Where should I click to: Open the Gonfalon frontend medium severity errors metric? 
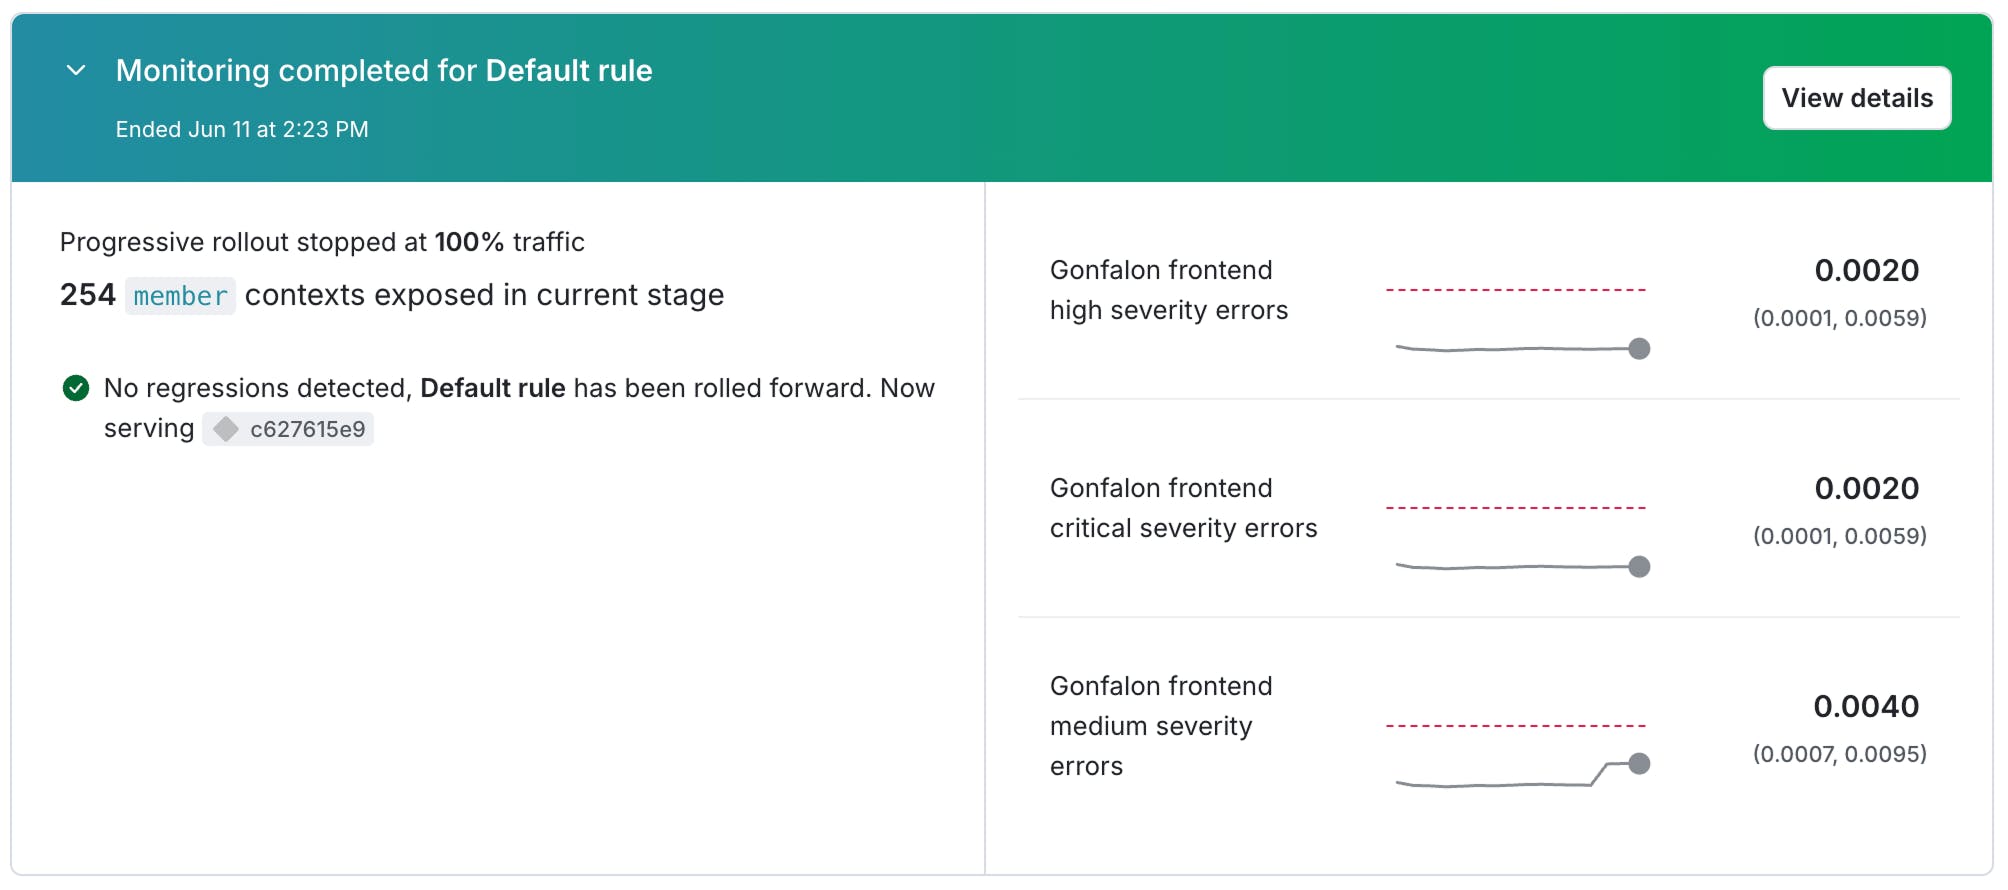point(1160,725)
